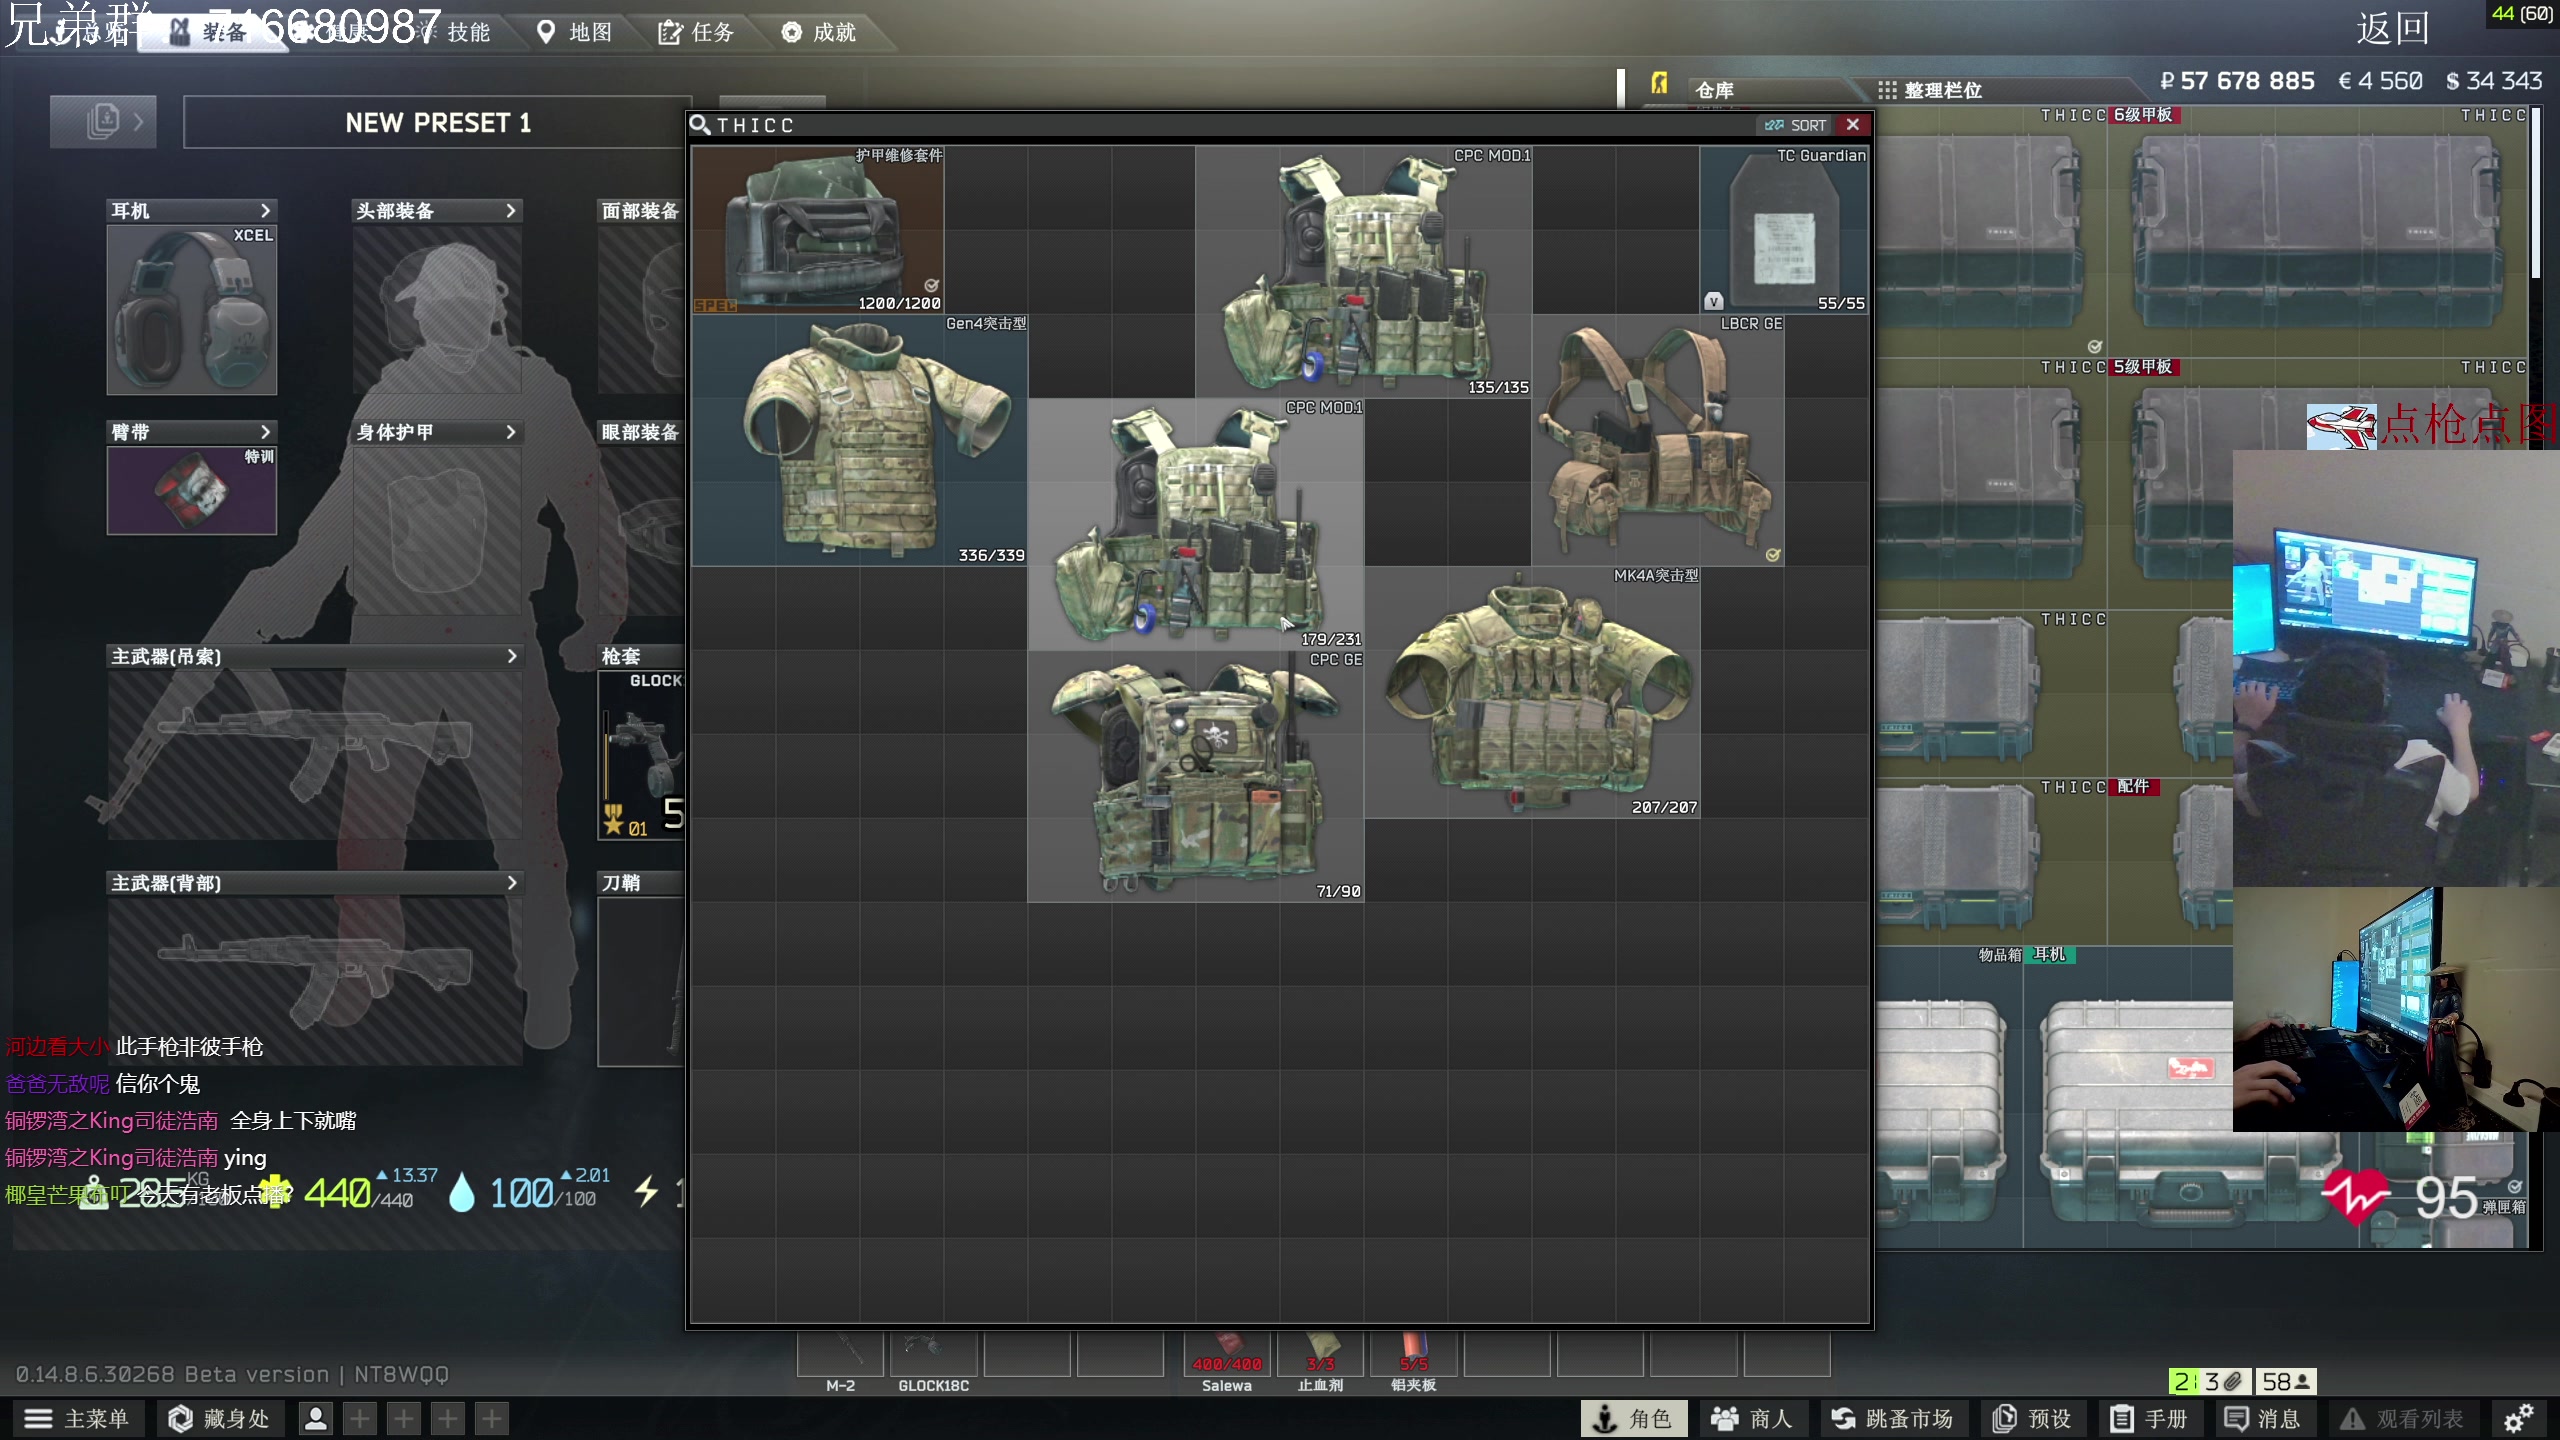Expand the 身体护甲 slot chevron
Screen dimensions: 2560x1440
tap(511, 432)
